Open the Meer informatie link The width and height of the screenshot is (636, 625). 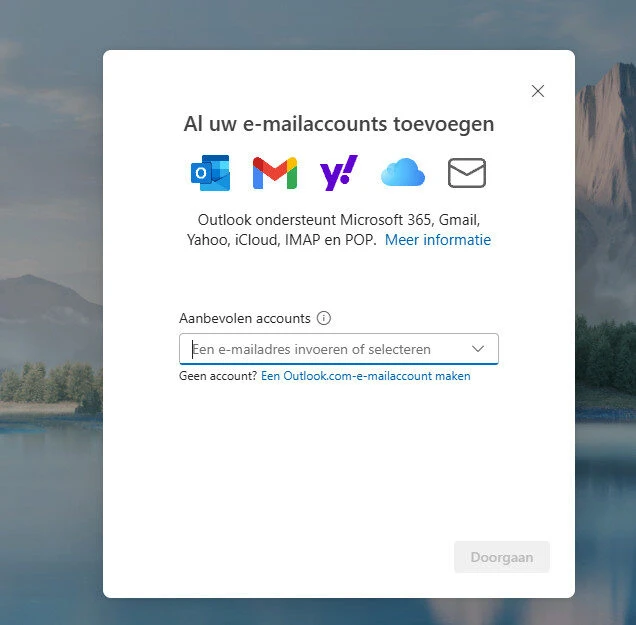tap(438, 240)
